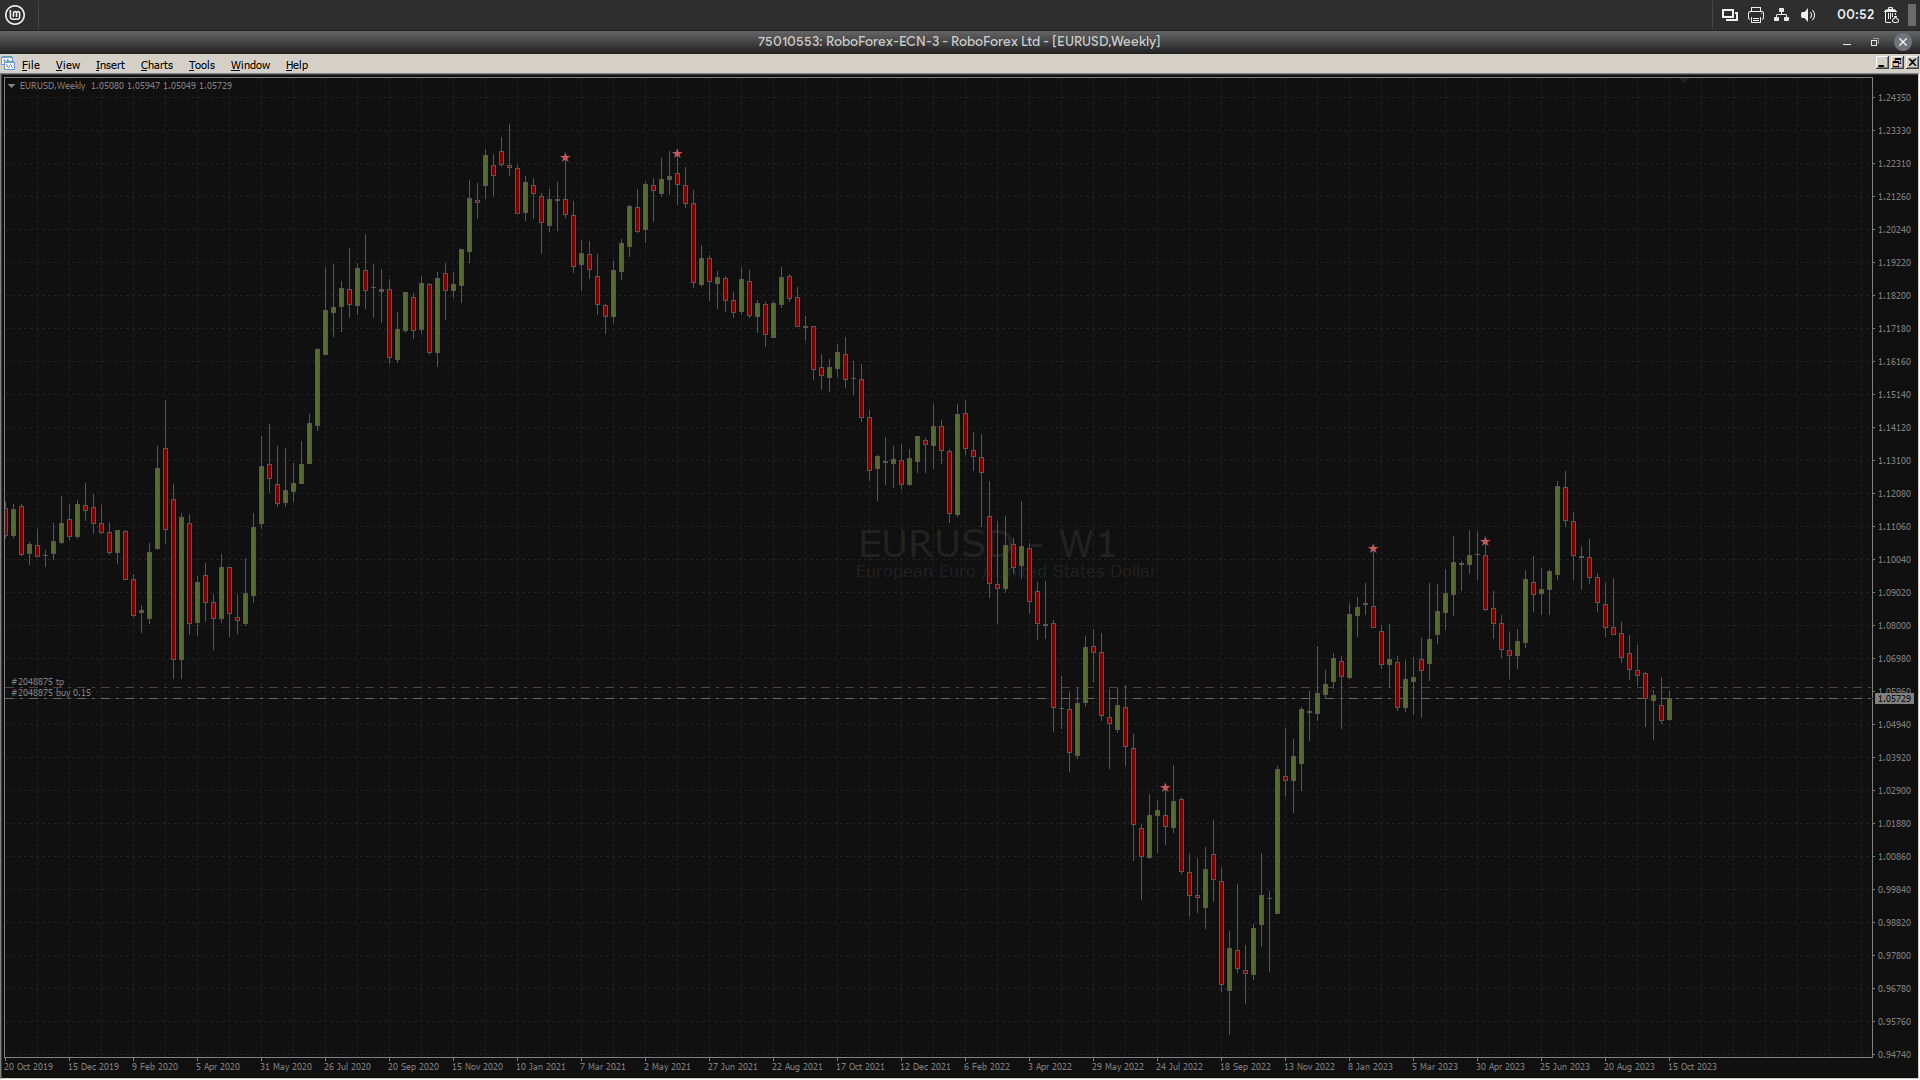Maximize the RoboForex terminal window
1920x1080 pixels.
1875,42
